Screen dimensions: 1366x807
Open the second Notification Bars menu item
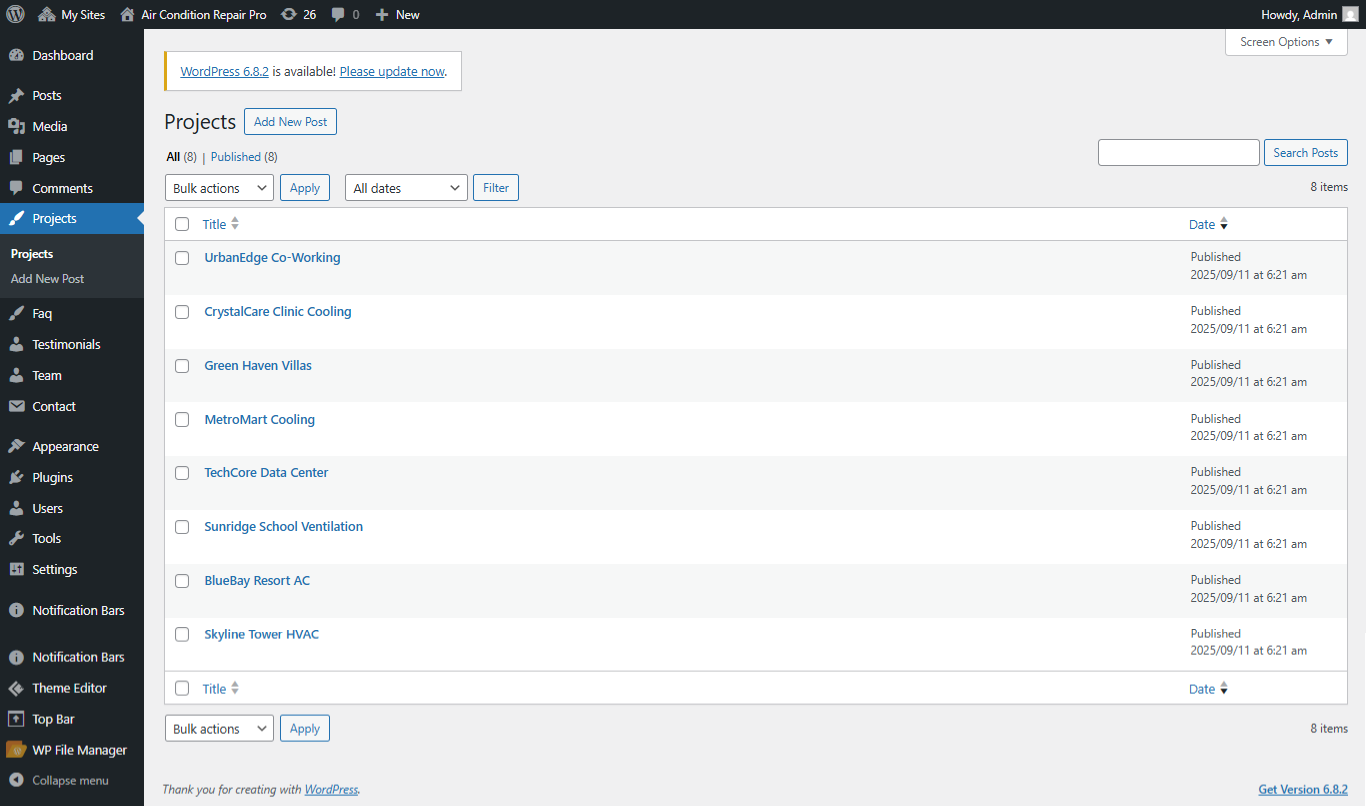72,657
